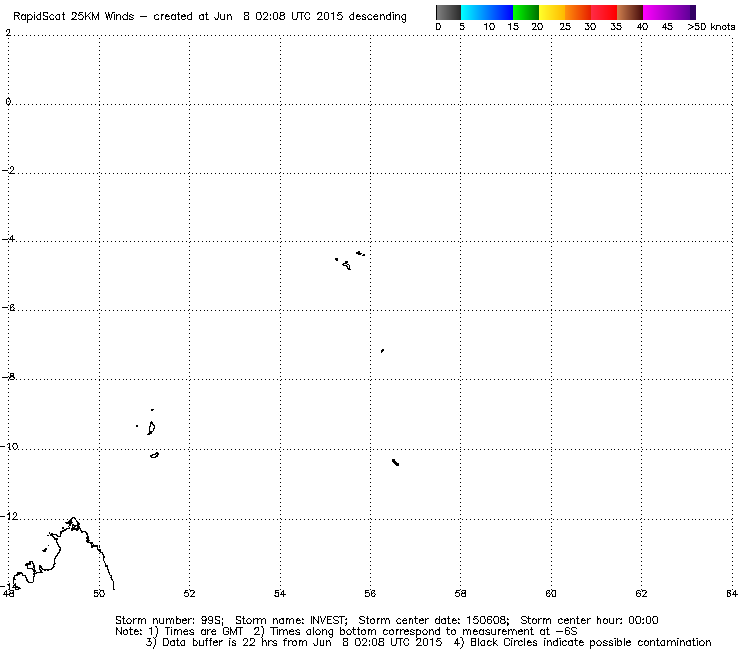
Task: Click the legend tick label '35'
Action: point(616,27)
